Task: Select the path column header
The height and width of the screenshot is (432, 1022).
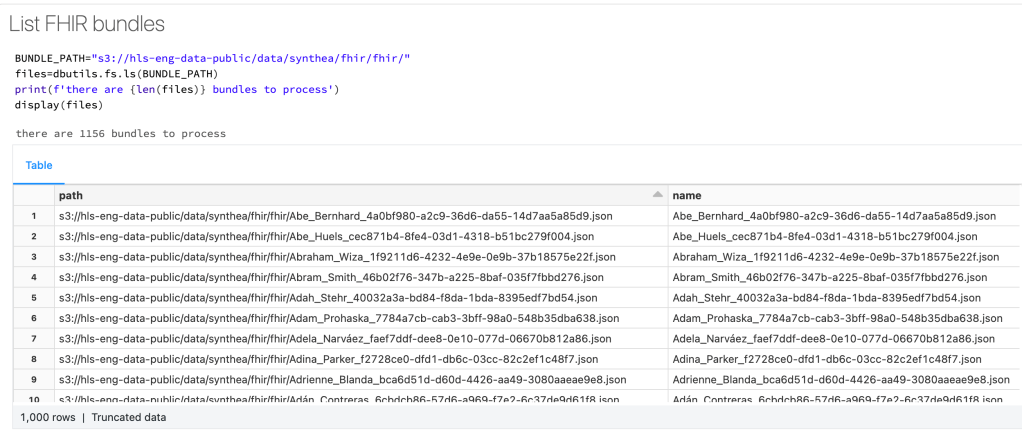Action: pos(72,195)
